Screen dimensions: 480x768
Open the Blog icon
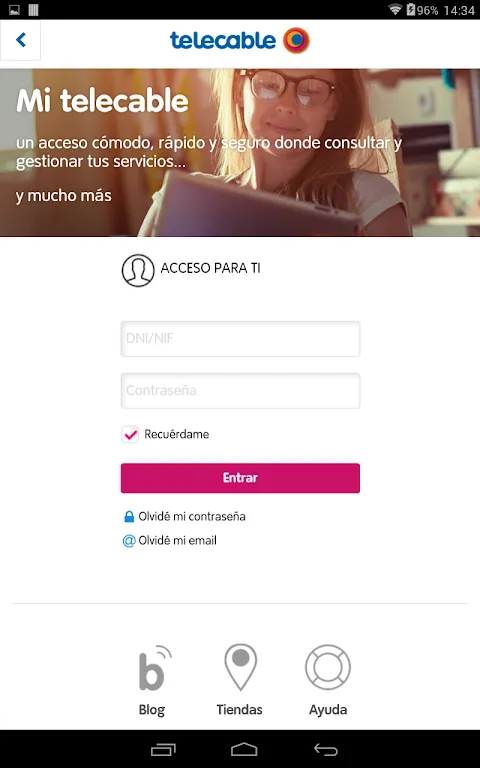point(153,668)
